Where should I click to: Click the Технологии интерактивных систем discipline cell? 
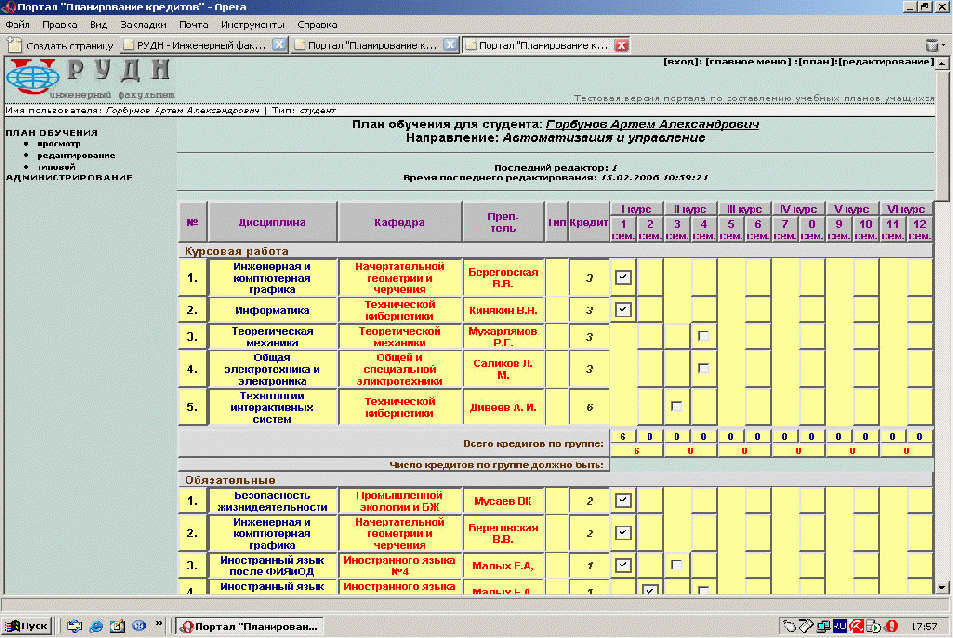pos(272,407)
